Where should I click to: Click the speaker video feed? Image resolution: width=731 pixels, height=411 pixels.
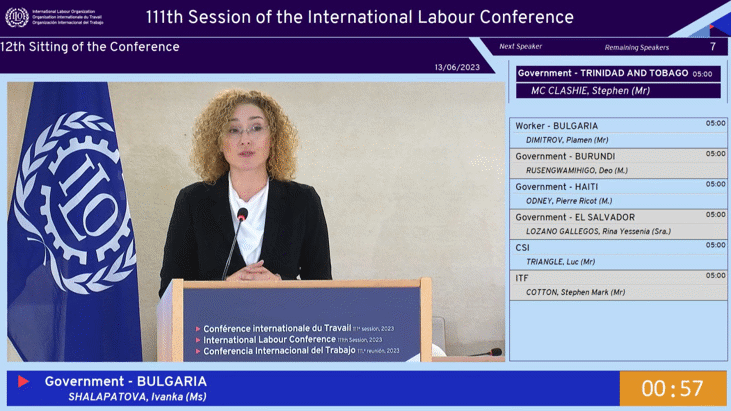pos(256,222)
